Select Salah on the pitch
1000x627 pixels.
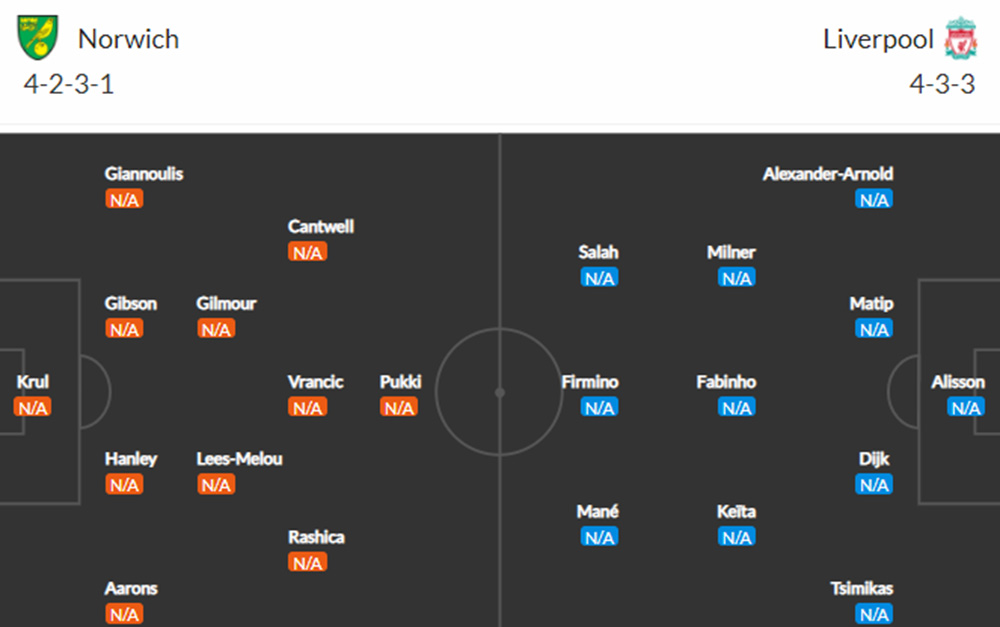coord(598,253)
